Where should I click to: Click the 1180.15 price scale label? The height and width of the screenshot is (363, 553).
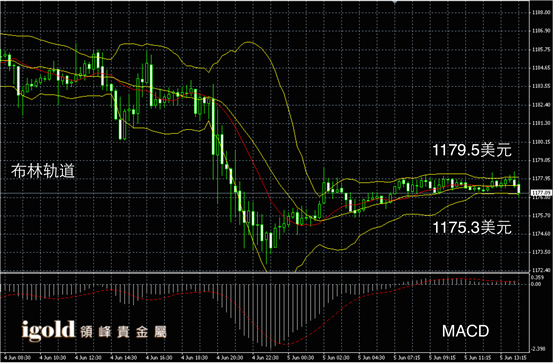click(x=541, y=141)
